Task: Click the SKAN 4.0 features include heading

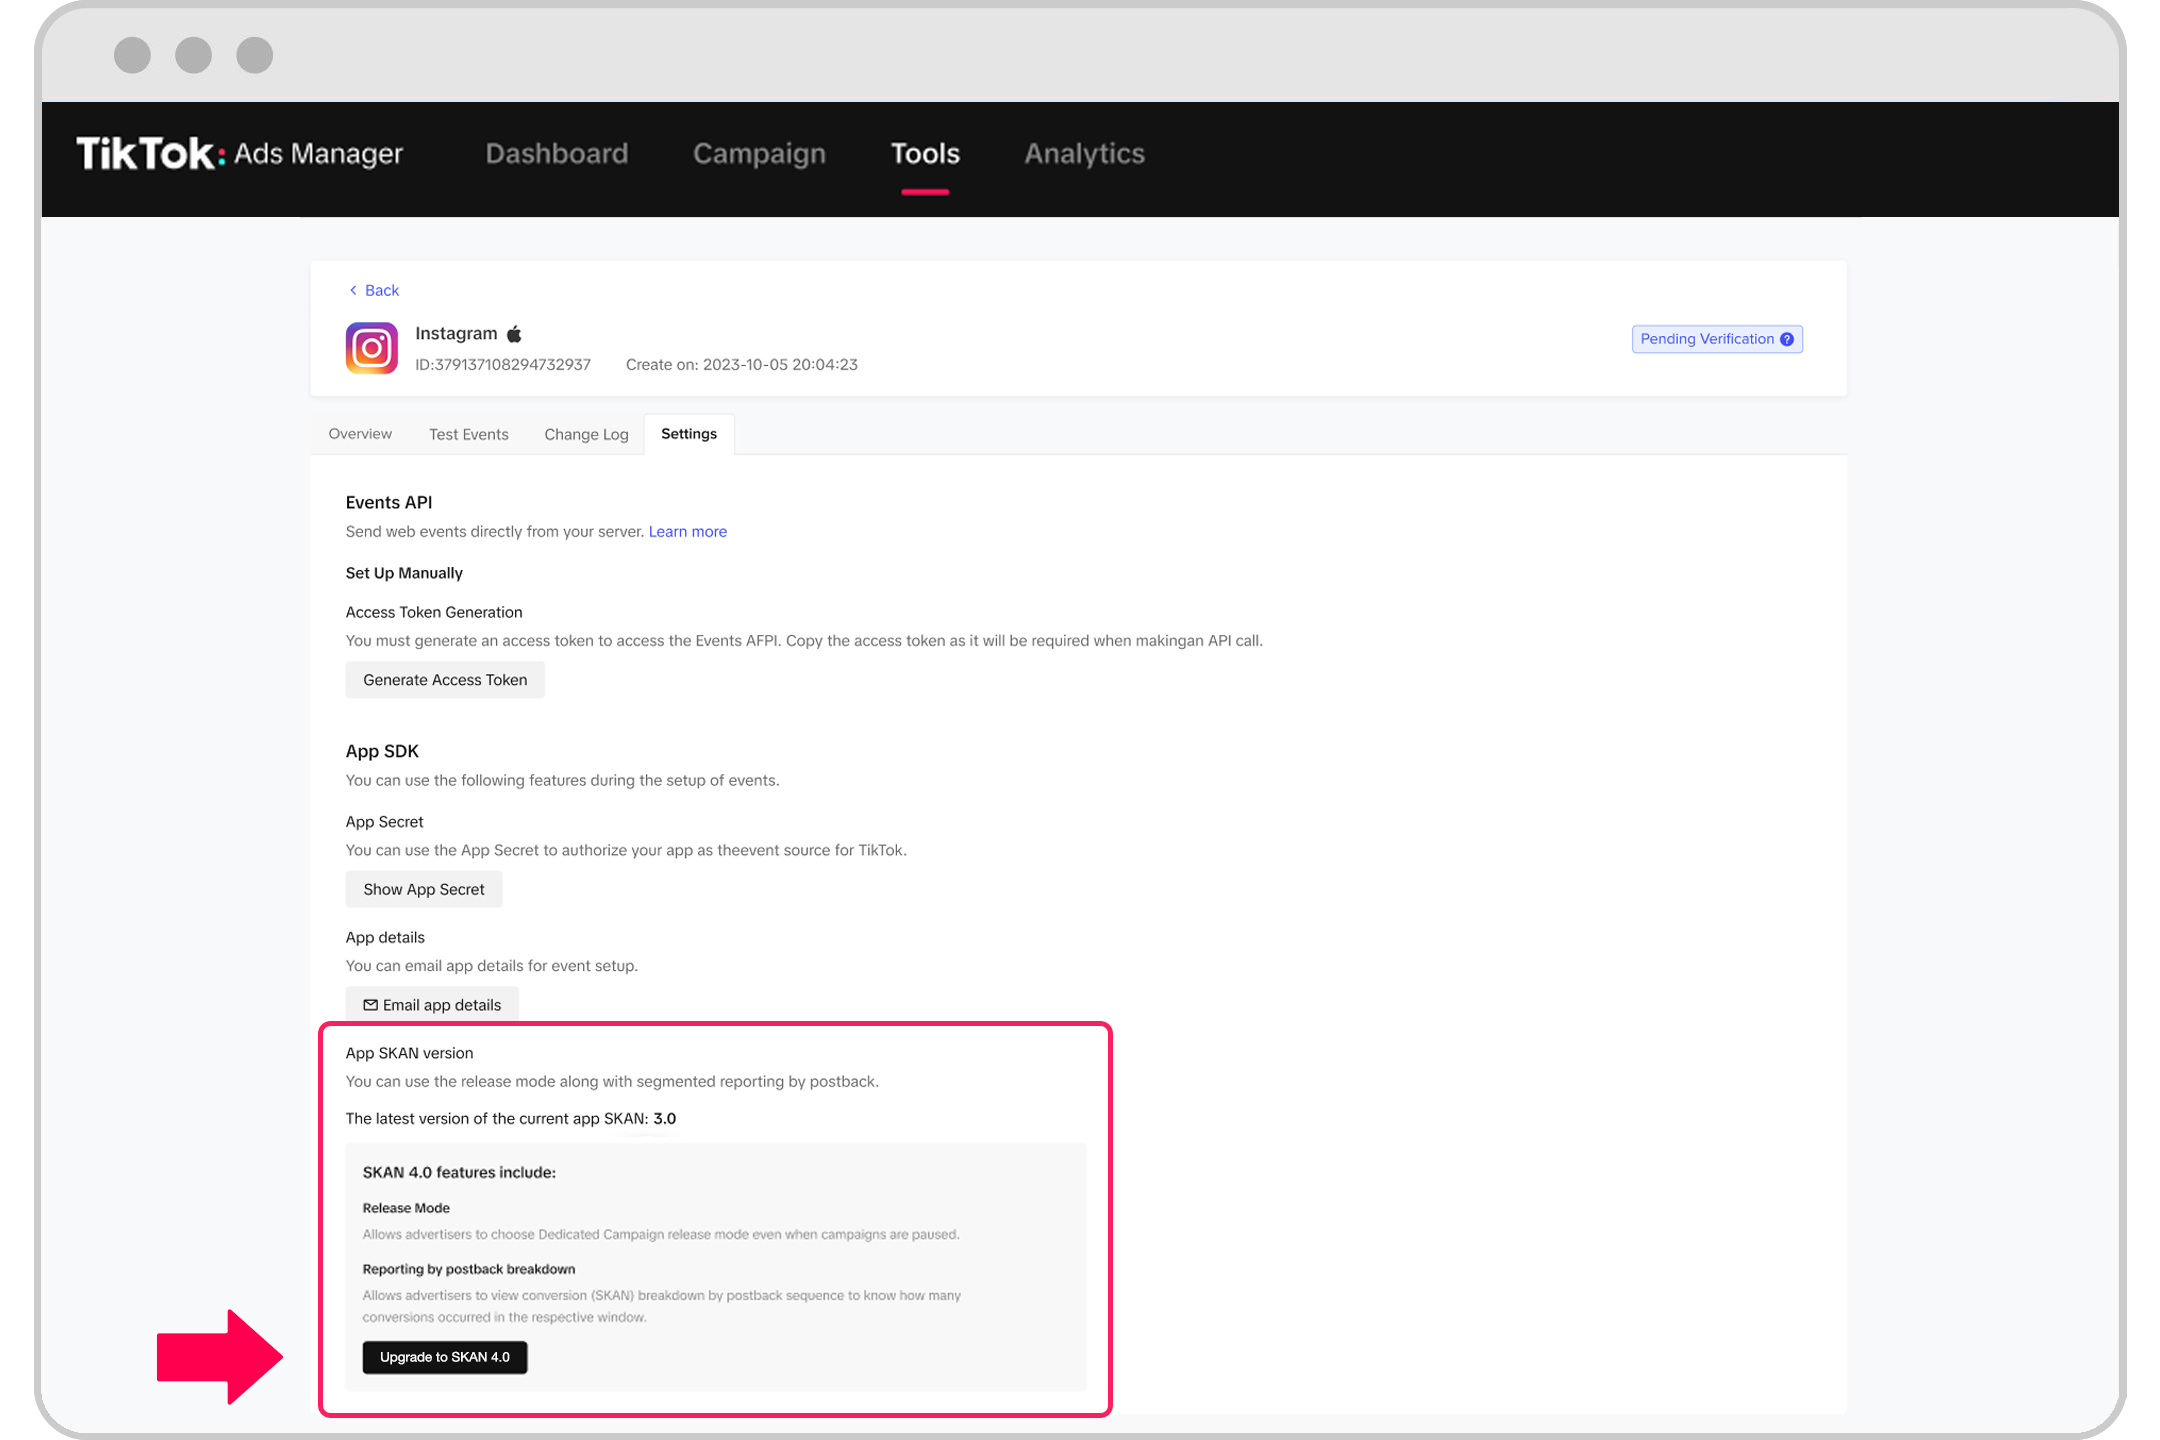Action: 459,1172
